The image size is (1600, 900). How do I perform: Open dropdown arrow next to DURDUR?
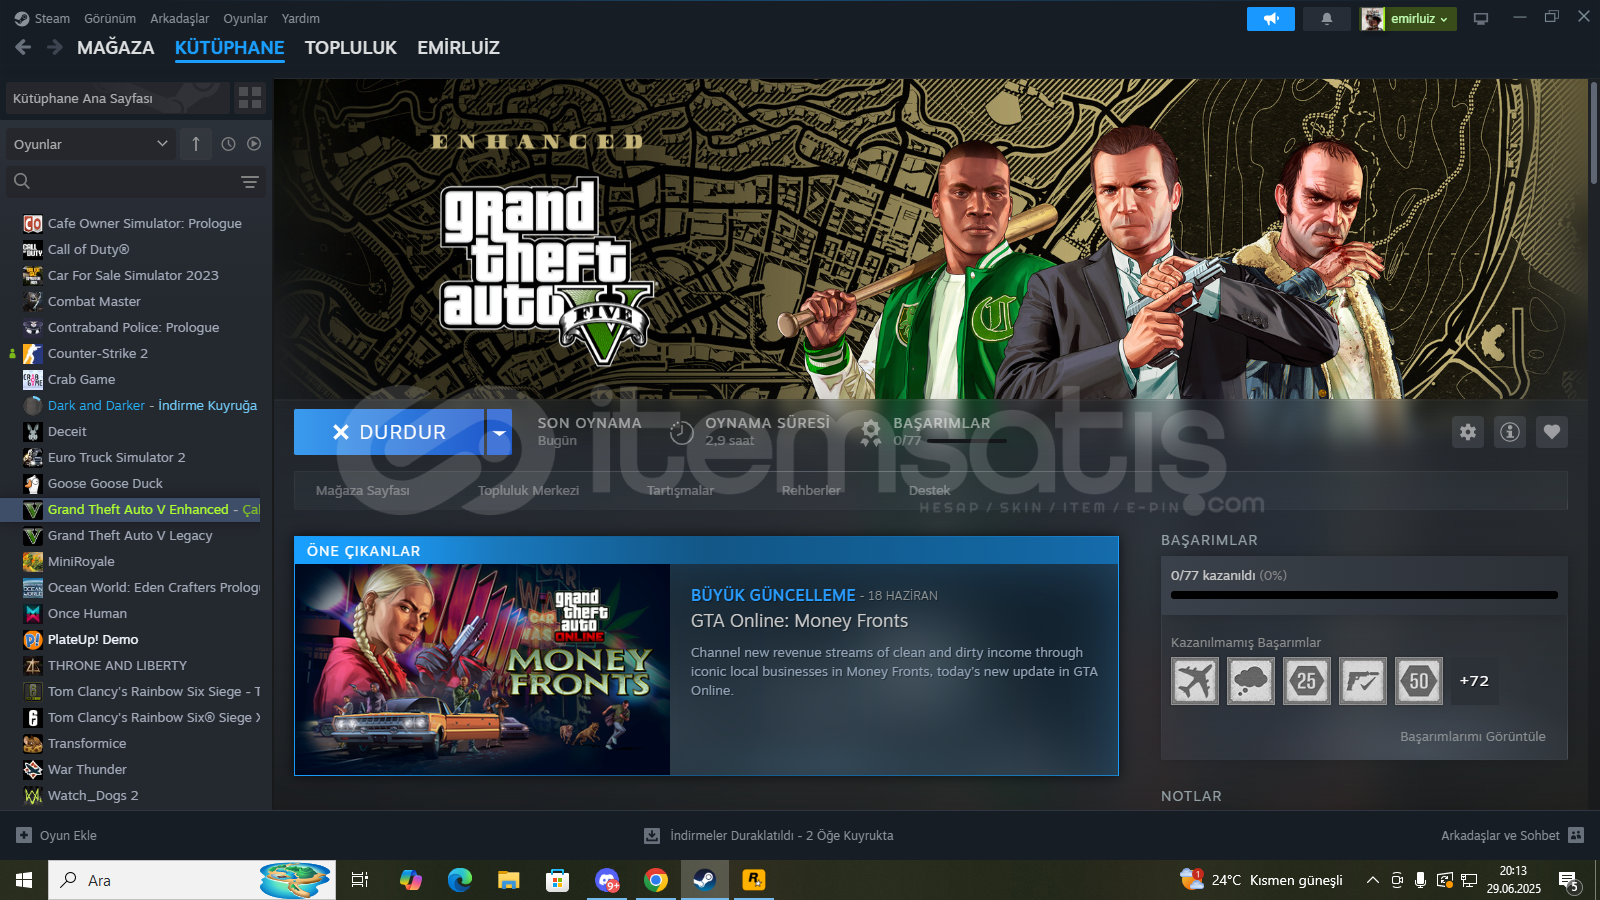(x=499, y=432)
